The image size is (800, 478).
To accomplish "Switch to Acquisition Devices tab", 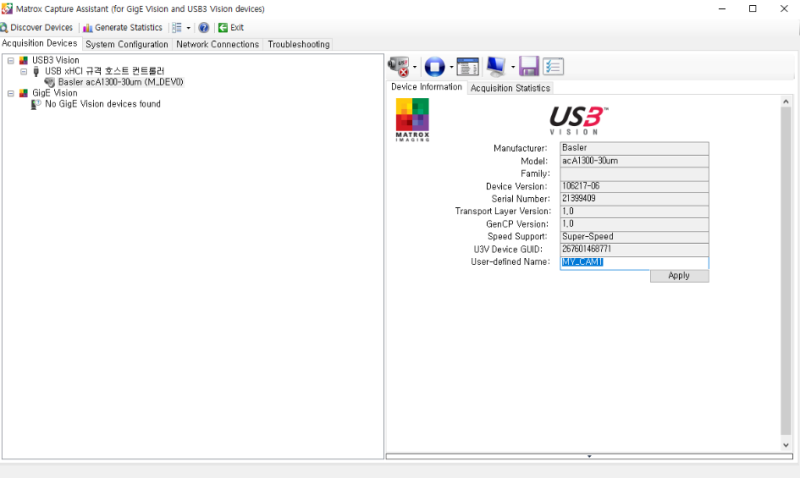I will pyautogui.click(x=40, y=43).
